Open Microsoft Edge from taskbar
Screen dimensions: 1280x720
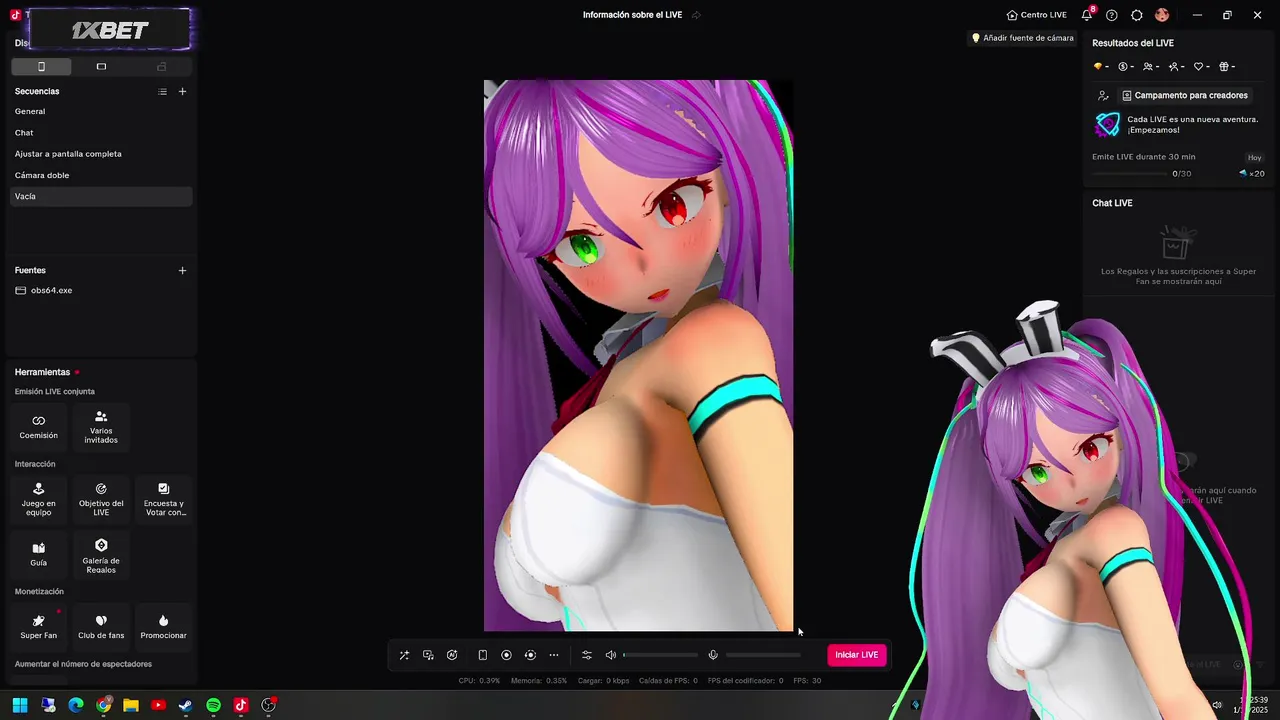76,705
